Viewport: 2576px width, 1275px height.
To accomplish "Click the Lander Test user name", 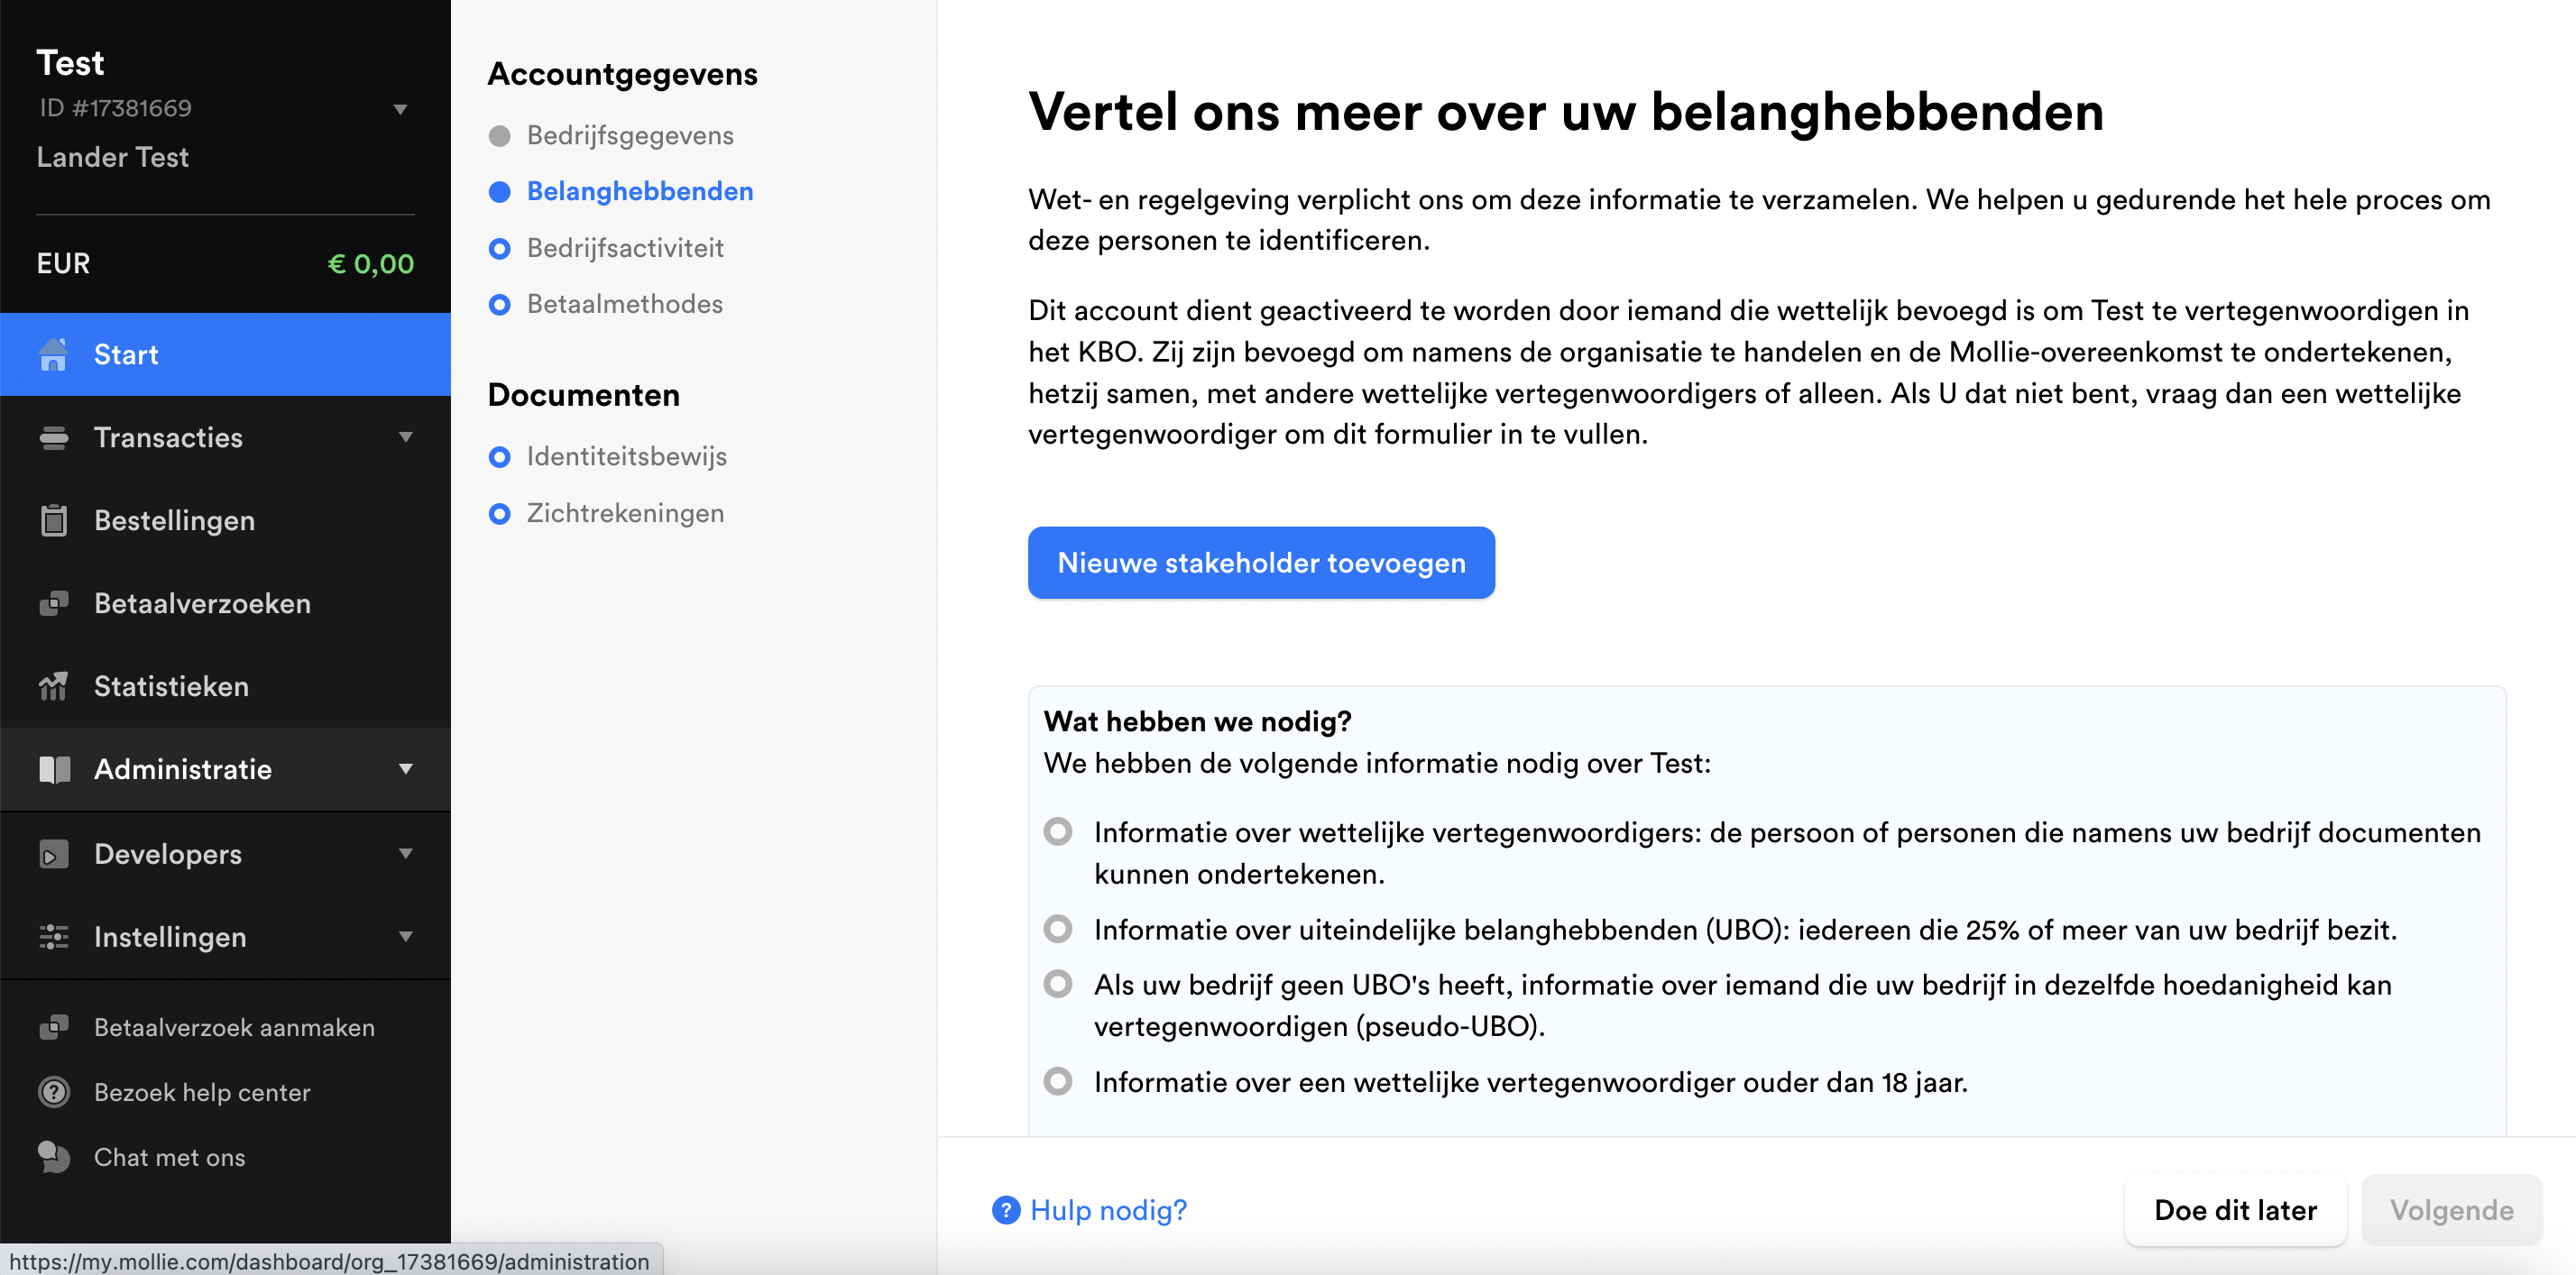I will click(x=112, y=158).
